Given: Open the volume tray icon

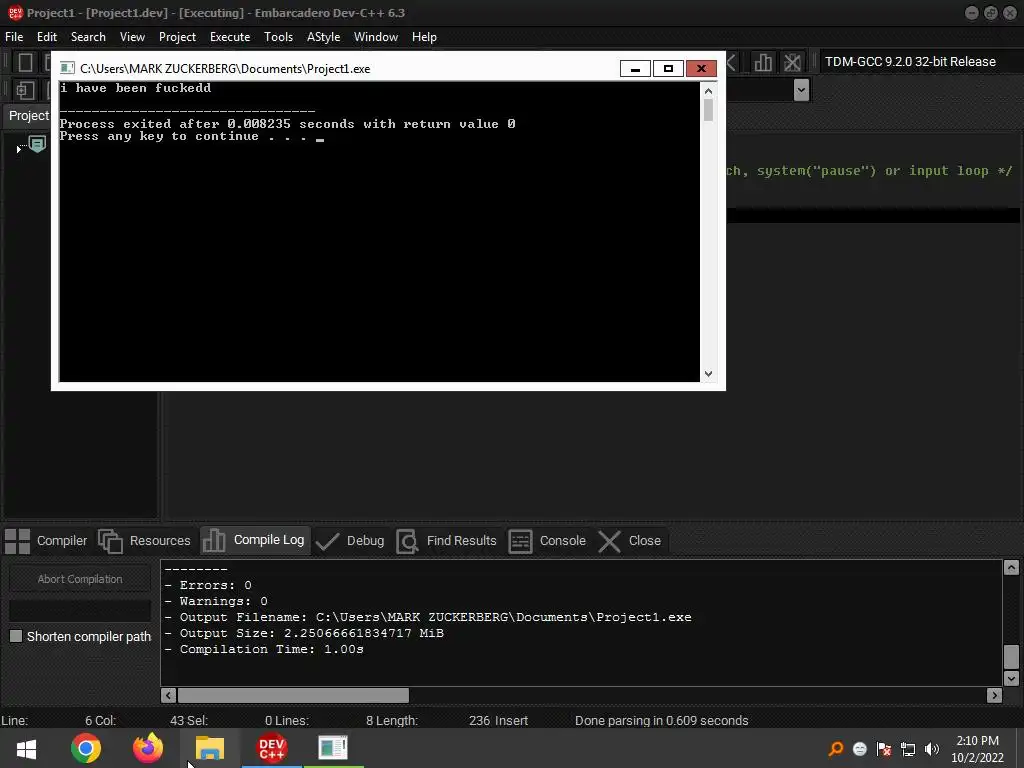Looking at the screenshot, I should (932, 749).
